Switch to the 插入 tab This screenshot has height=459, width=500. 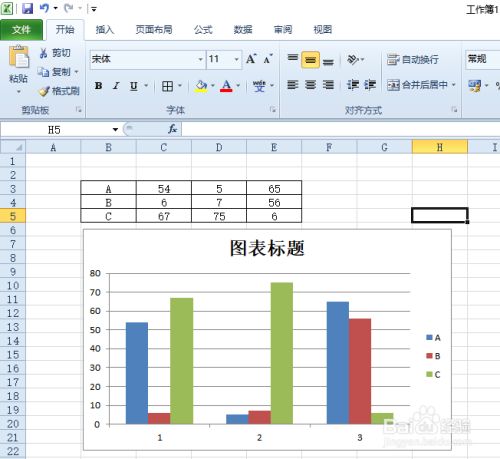click(105, 30)
